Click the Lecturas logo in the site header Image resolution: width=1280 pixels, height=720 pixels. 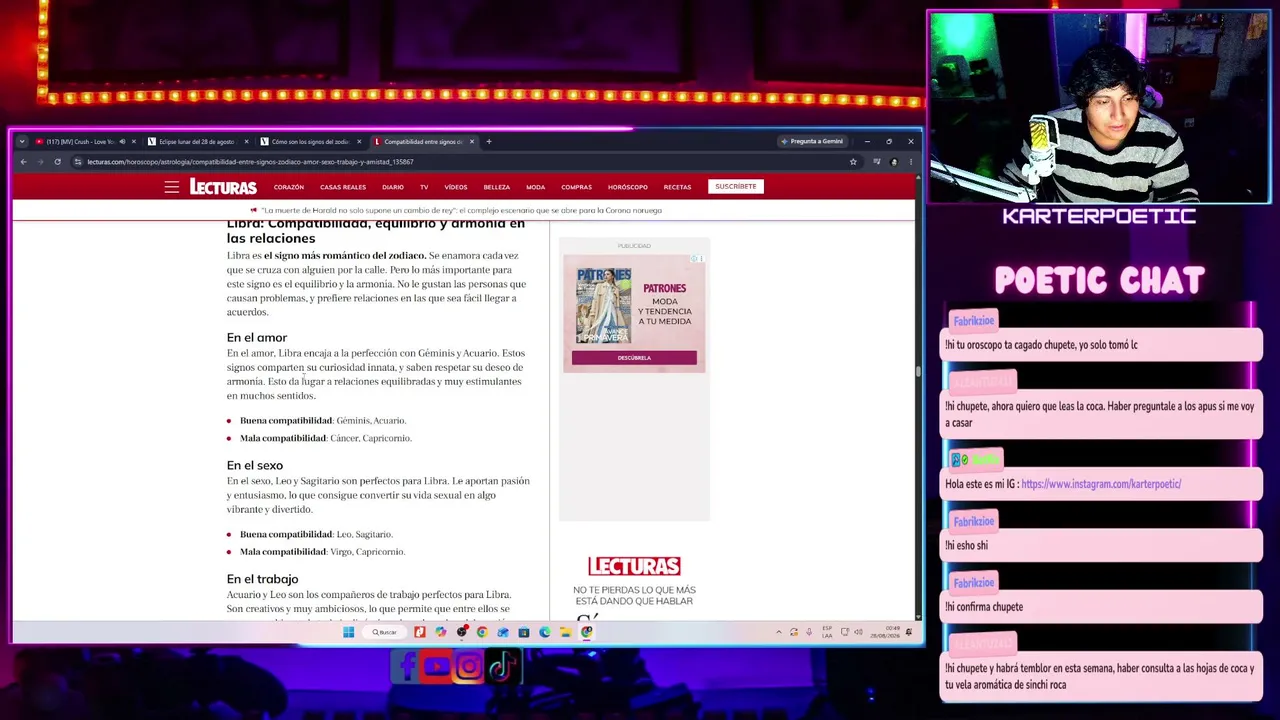coord(223,187)
